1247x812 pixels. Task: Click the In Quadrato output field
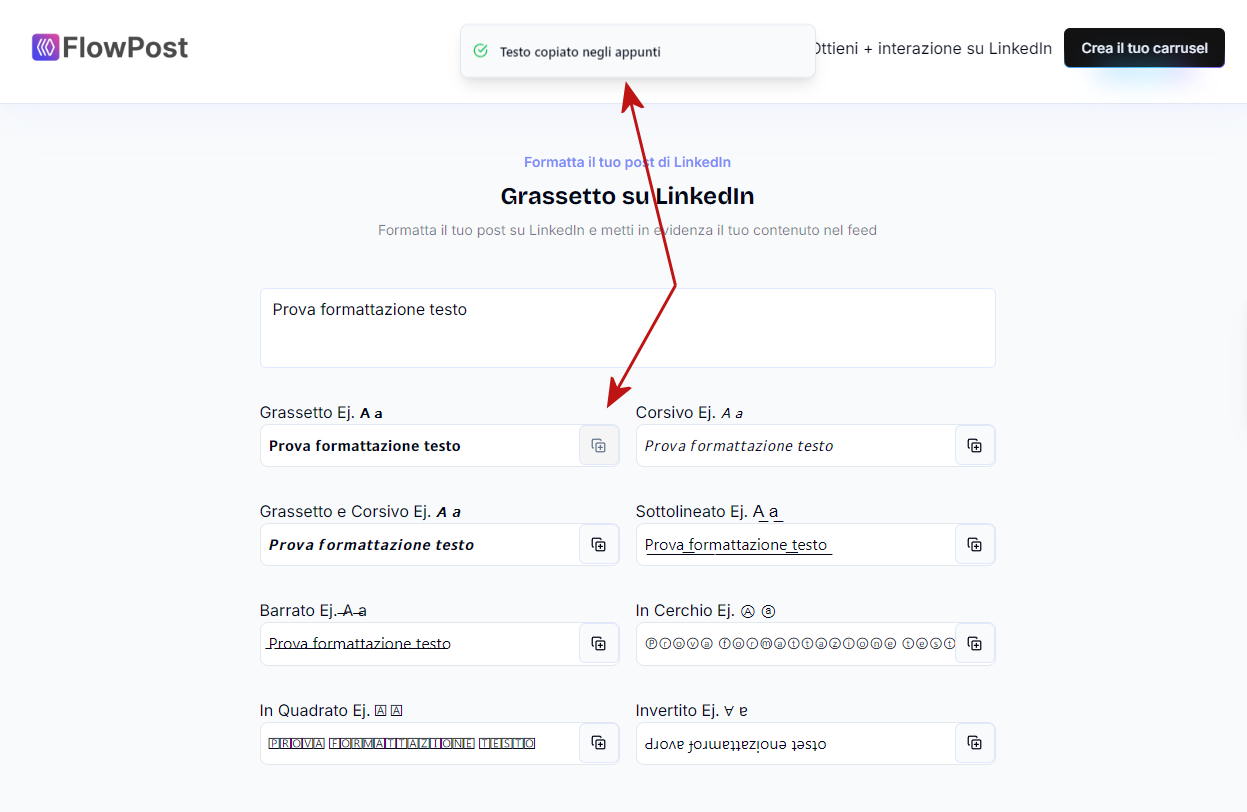click(x=420, y=743)
